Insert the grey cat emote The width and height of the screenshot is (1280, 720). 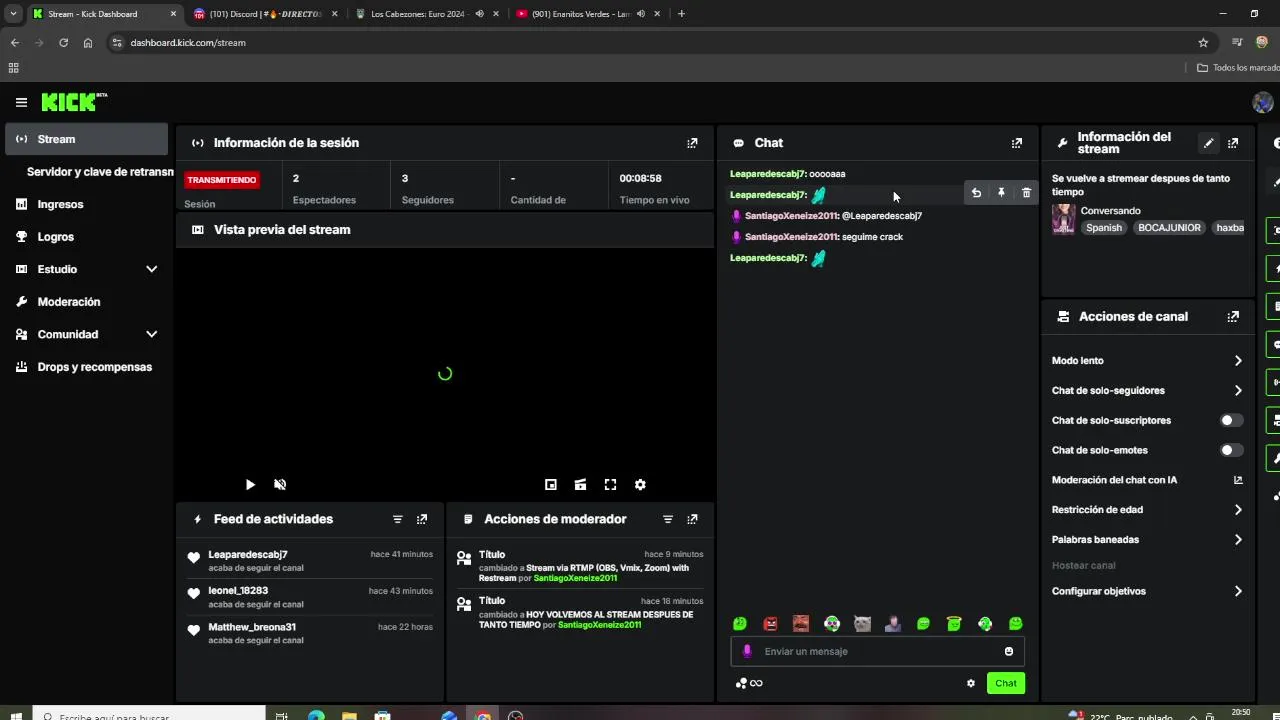(x=862, y=624)
